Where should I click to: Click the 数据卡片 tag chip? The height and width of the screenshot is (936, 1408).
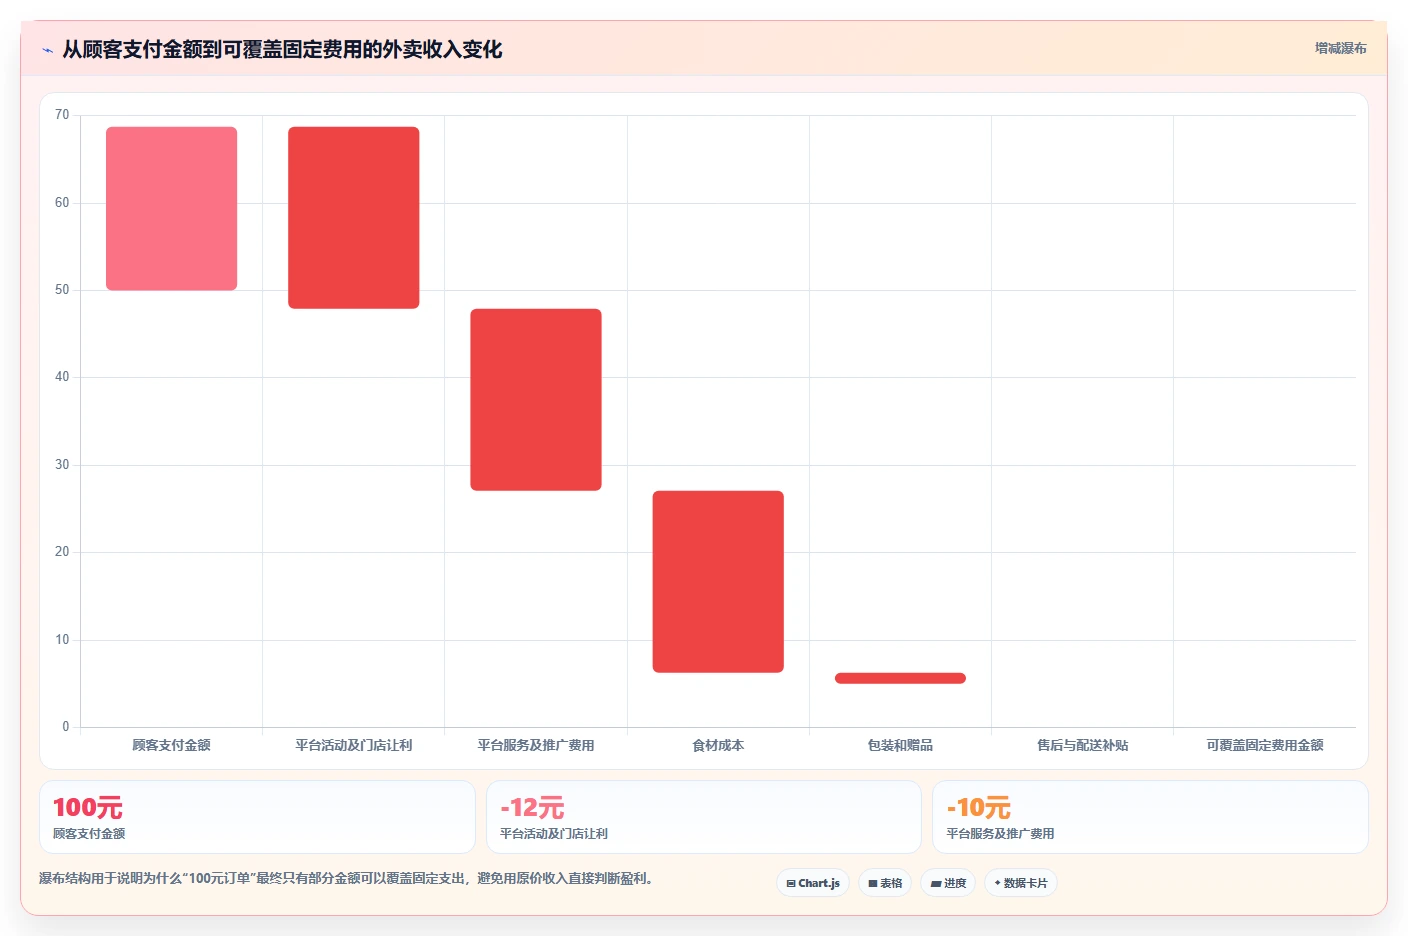[x=1021, y=883]
